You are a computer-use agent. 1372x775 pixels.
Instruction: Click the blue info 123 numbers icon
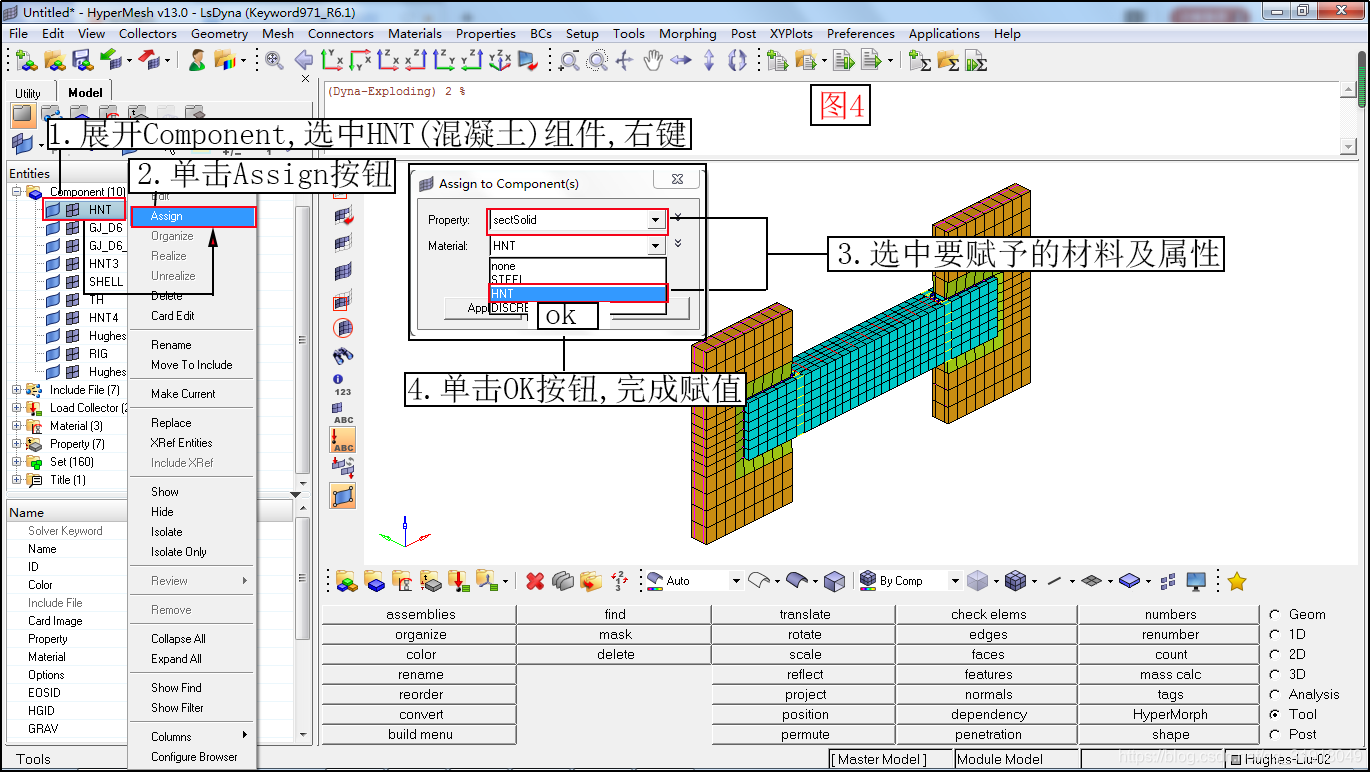[x=343, y=385]
